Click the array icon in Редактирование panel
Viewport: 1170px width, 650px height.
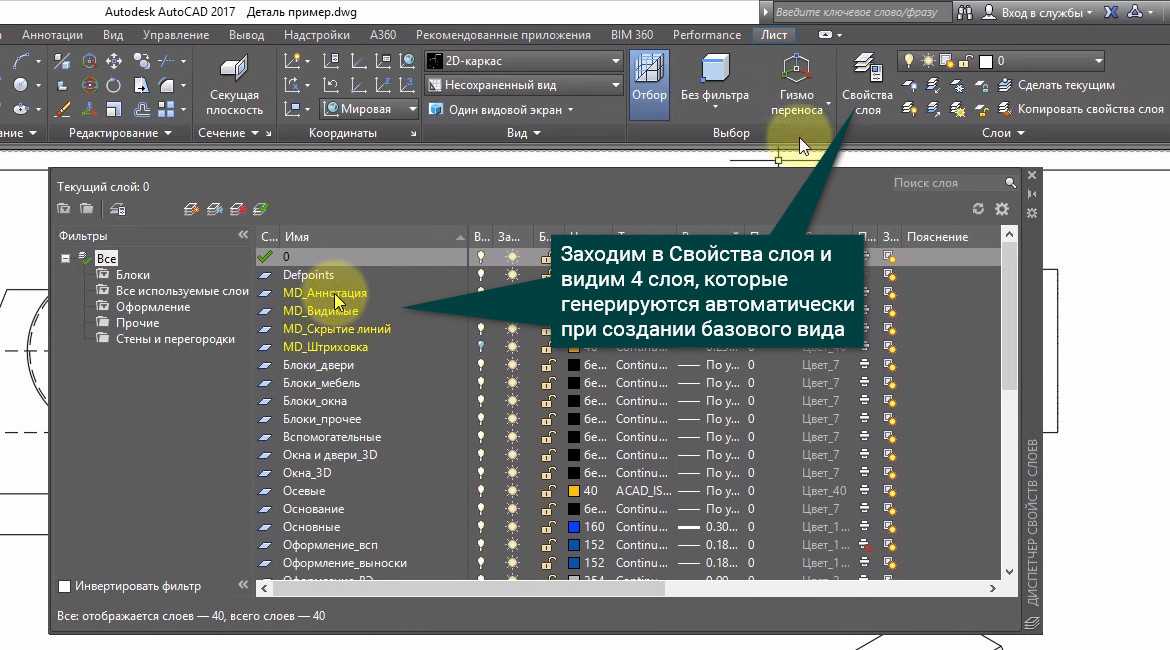point(166,109)
